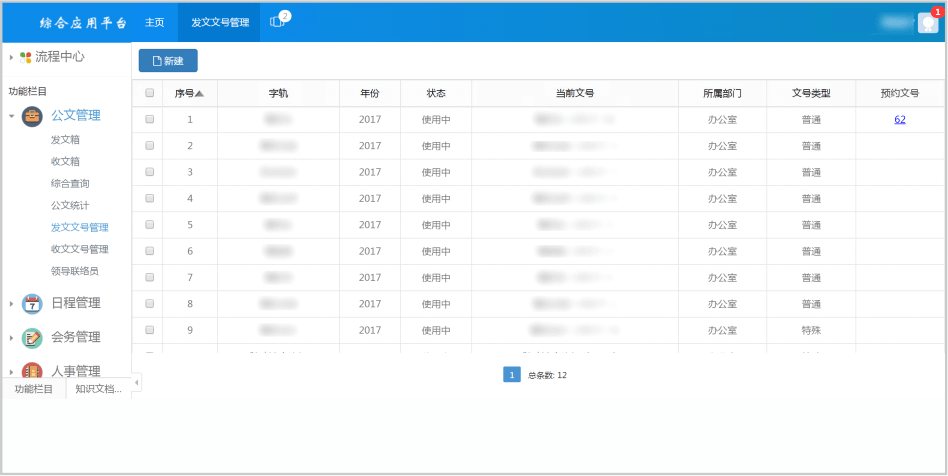The width and height of the screenshot is (948, 476).
Task: Open the multi-window icon with badge 2
Action: 278,21
